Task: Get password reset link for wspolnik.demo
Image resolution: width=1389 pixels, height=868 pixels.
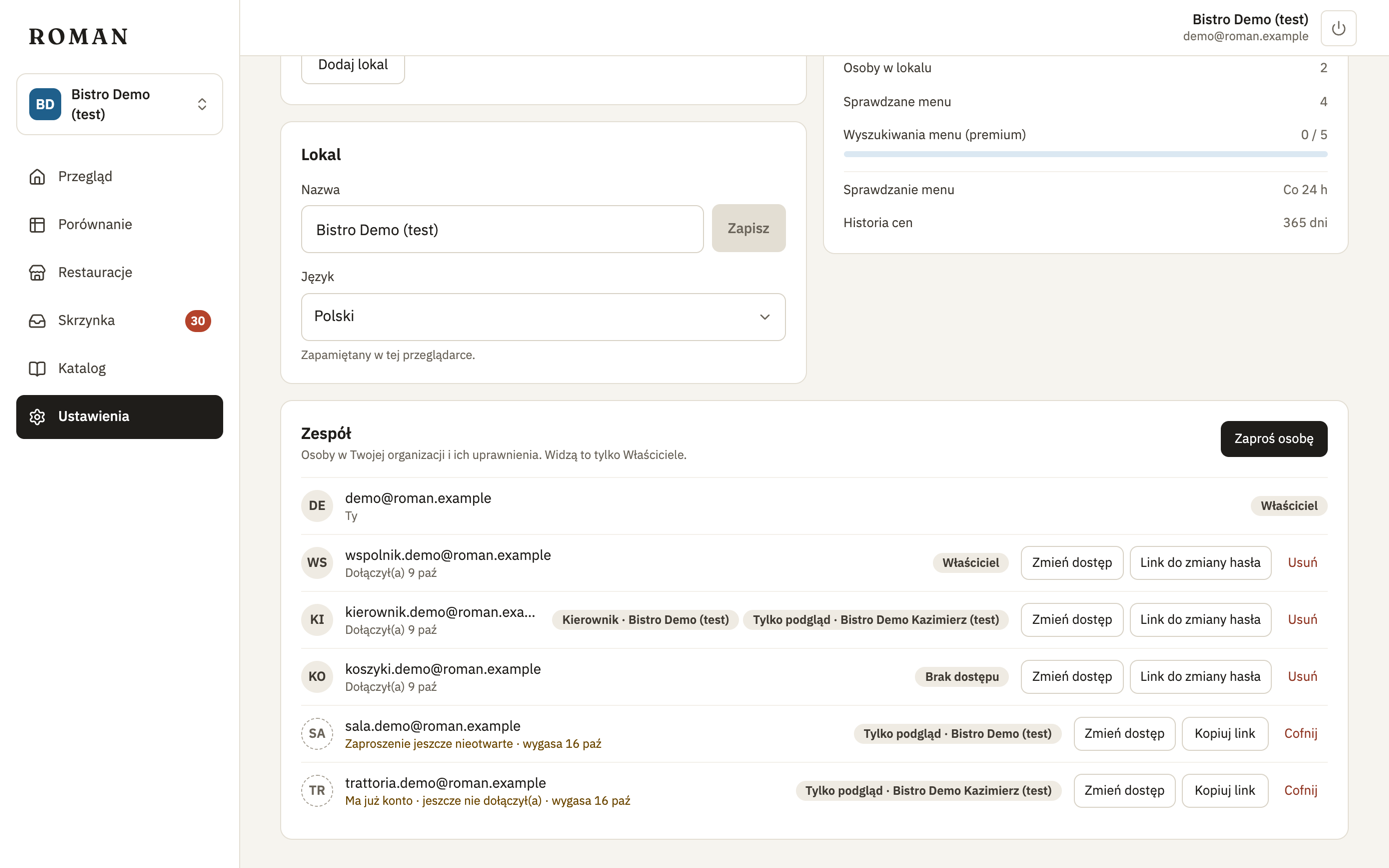Action: 1201,563
